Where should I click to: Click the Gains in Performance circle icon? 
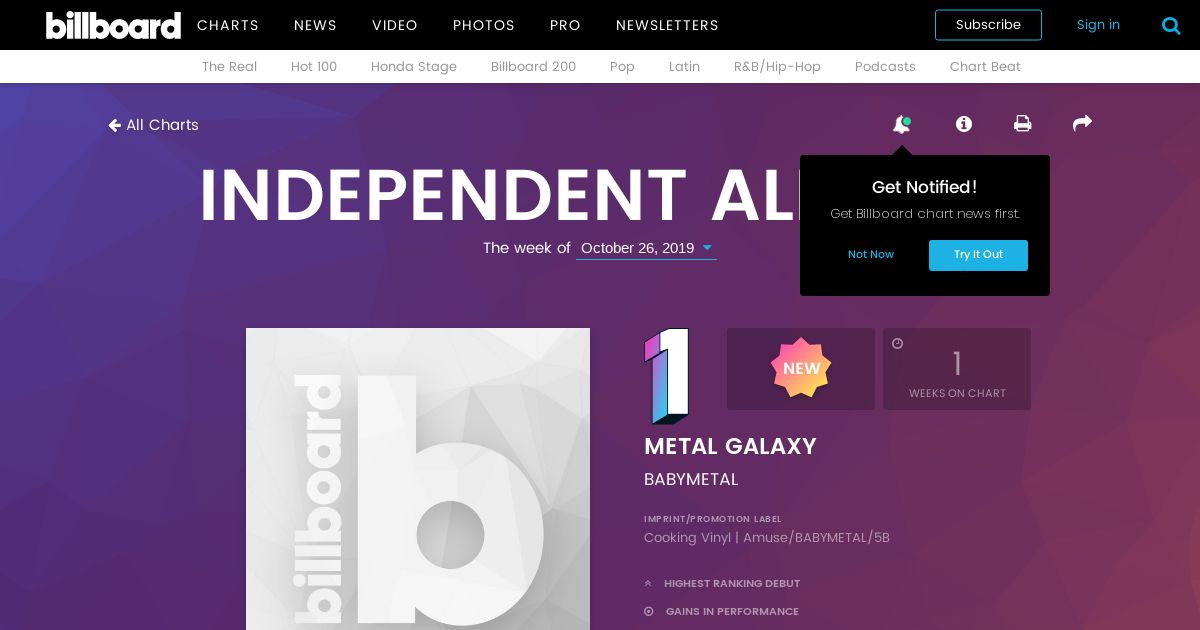tap(649, 611)
